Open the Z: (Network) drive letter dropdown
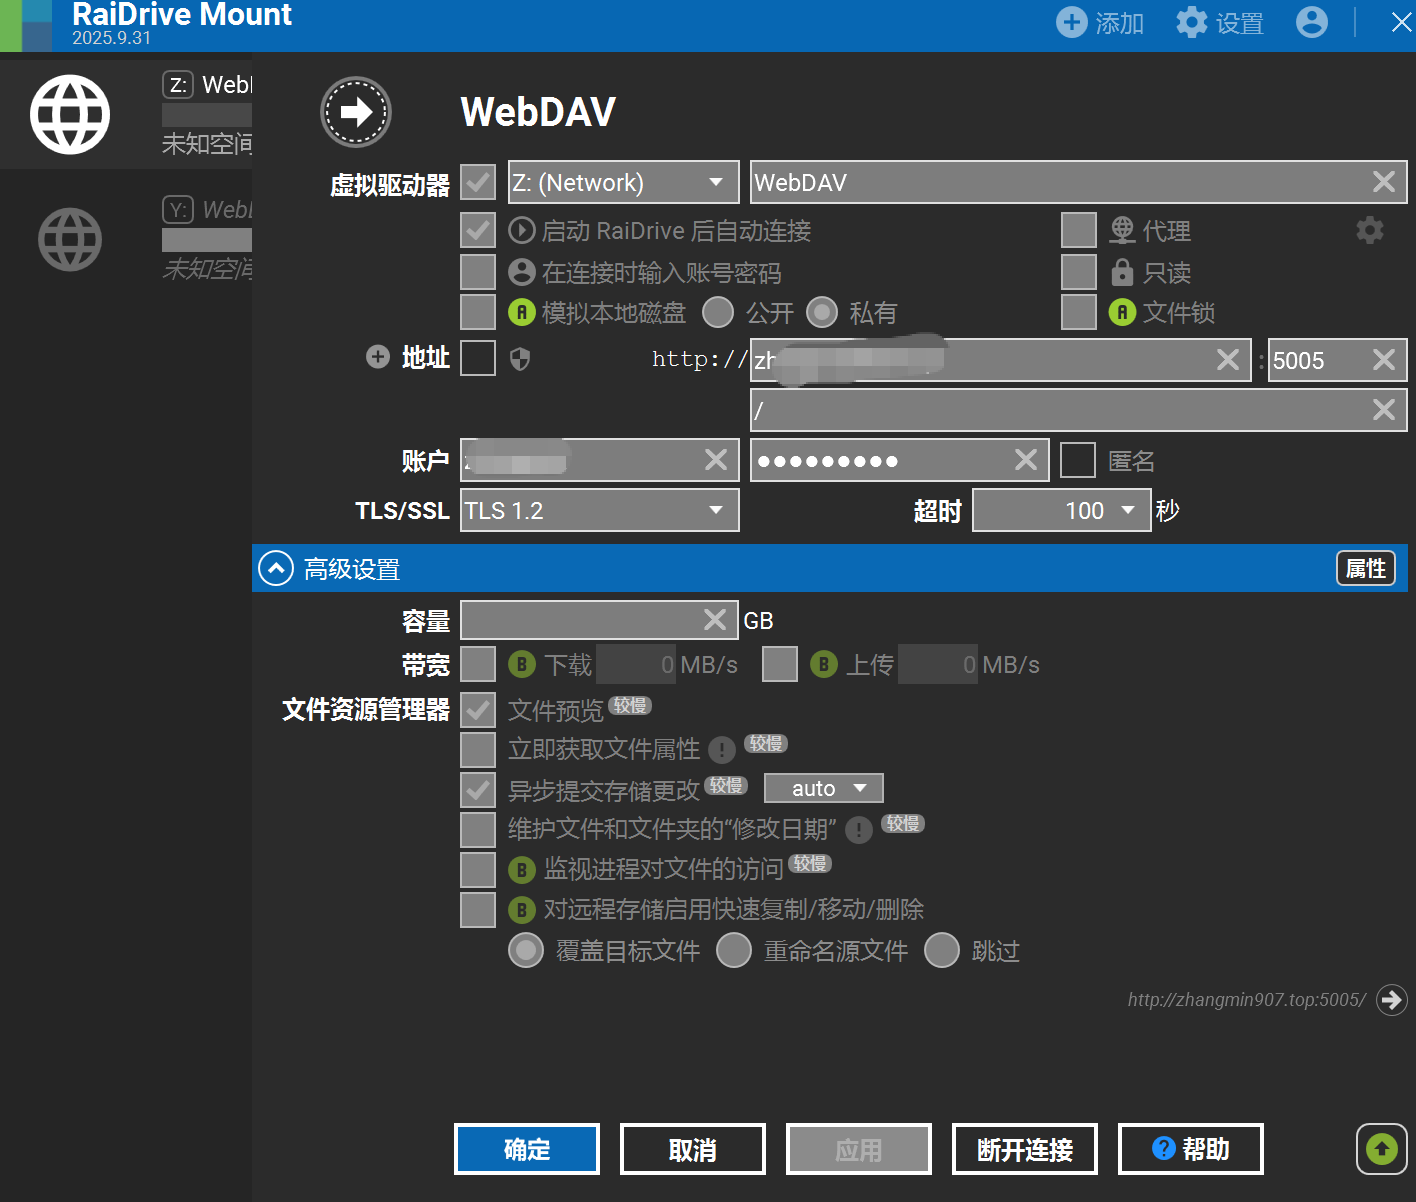This screenshot has width=1416, height=1202. (624, 182)
